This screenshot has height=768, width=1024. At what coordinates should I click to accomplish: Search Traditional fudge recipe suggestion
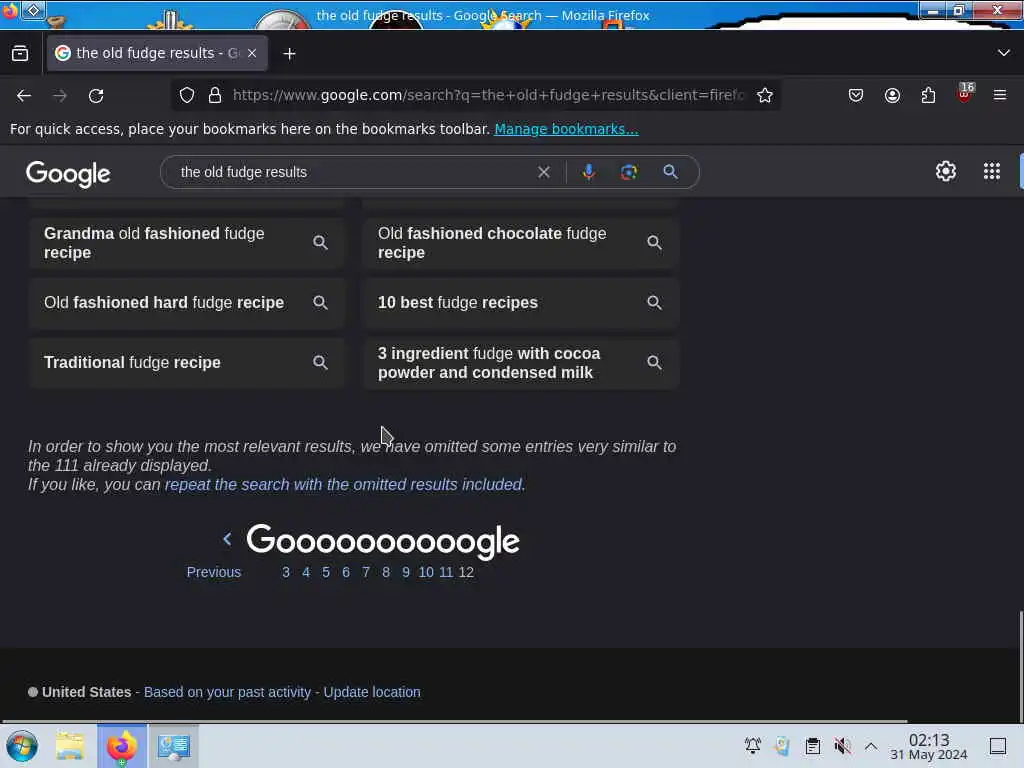186,363
